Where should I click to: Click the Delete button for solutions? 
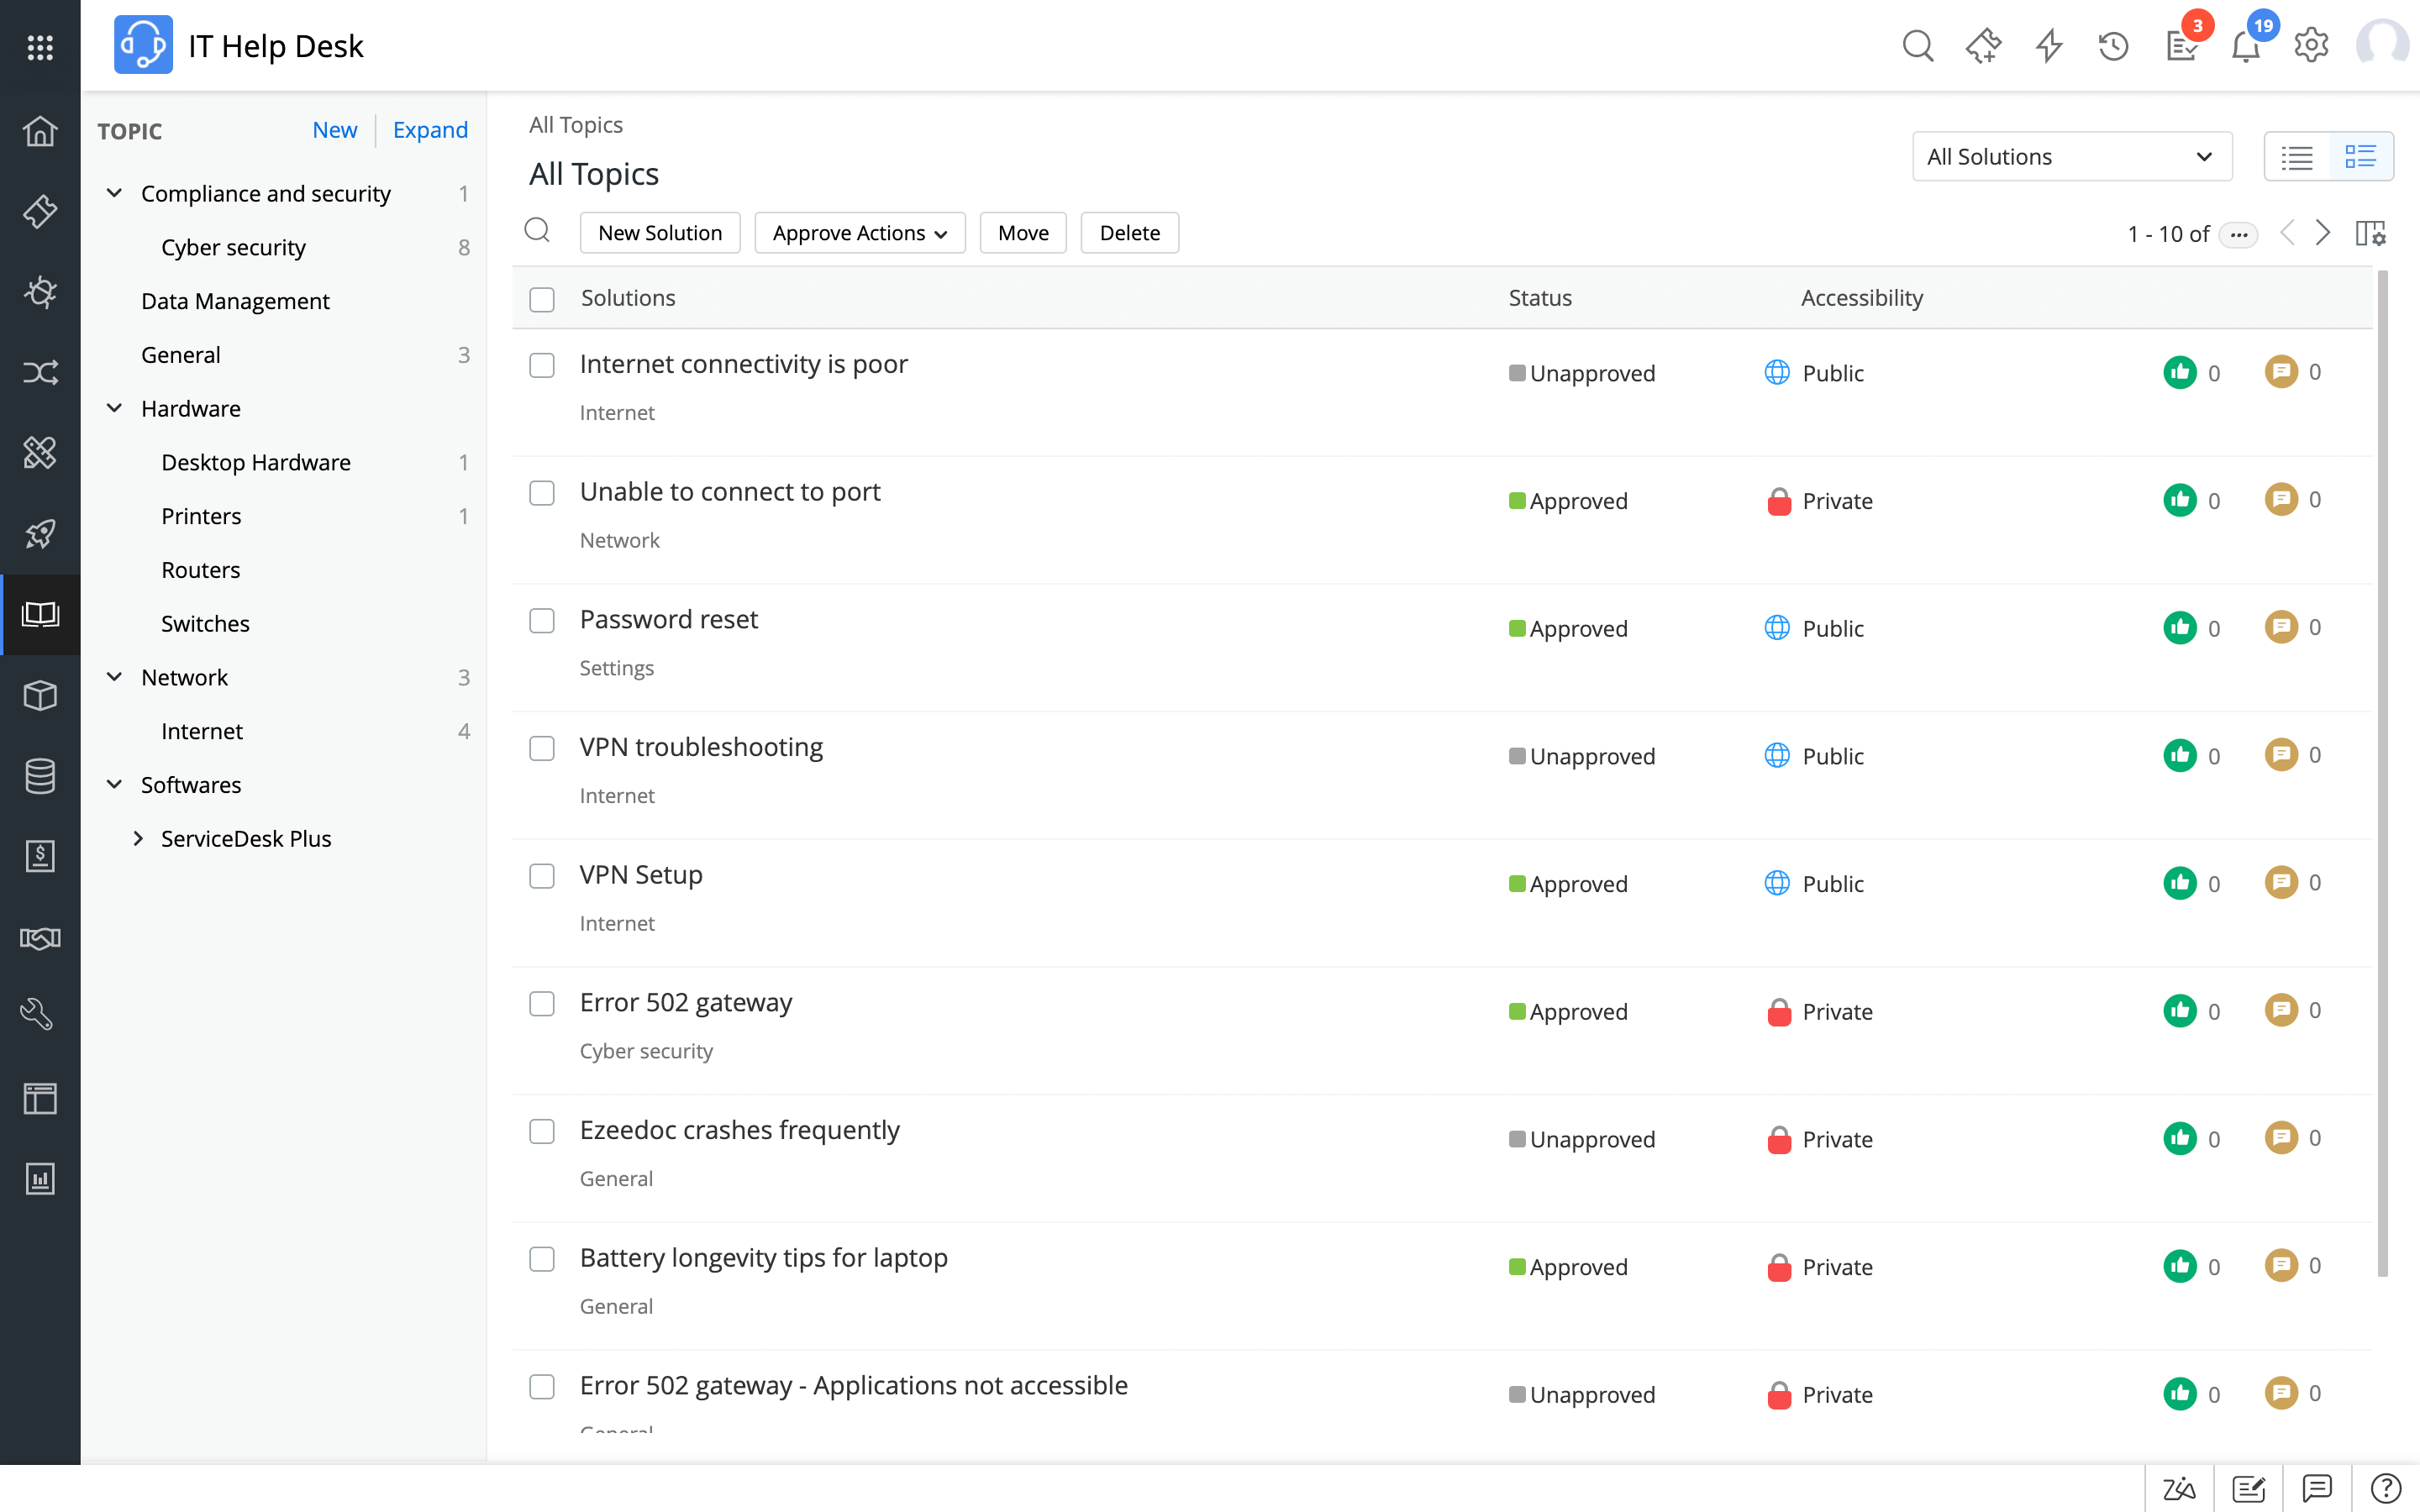tap(1129, 230)
